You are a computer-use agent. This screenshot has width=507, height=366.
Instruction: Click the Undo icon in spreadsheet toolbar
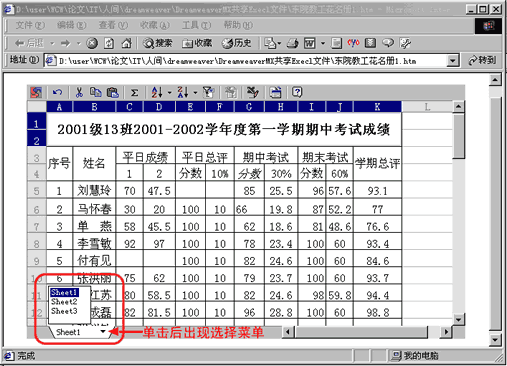pyautogui.click(x=57, y=92)
